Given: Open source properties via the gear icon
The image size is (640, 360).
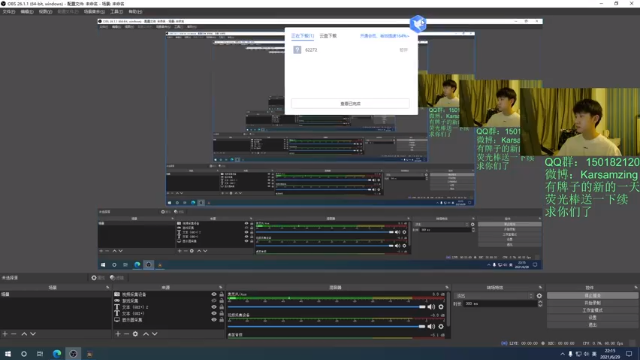Looking at the screenshot, I should pyautogui.click(x=136, y=334).
